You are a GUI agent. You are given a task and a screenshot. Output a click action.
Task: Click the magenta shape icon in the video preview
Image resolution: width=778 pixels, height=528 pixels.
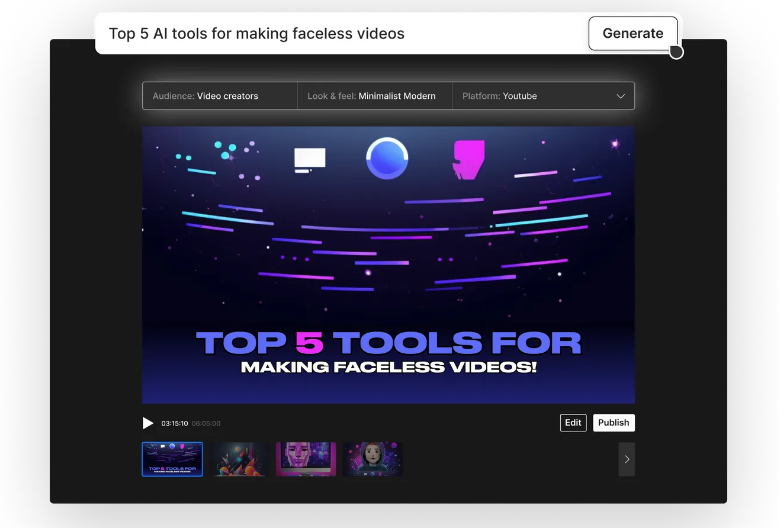(468, 159)
